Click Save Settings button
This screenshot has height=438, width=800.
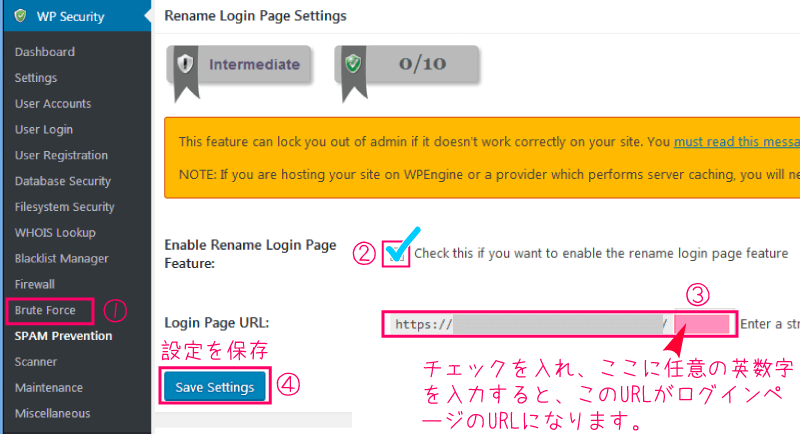coord(215,387)
